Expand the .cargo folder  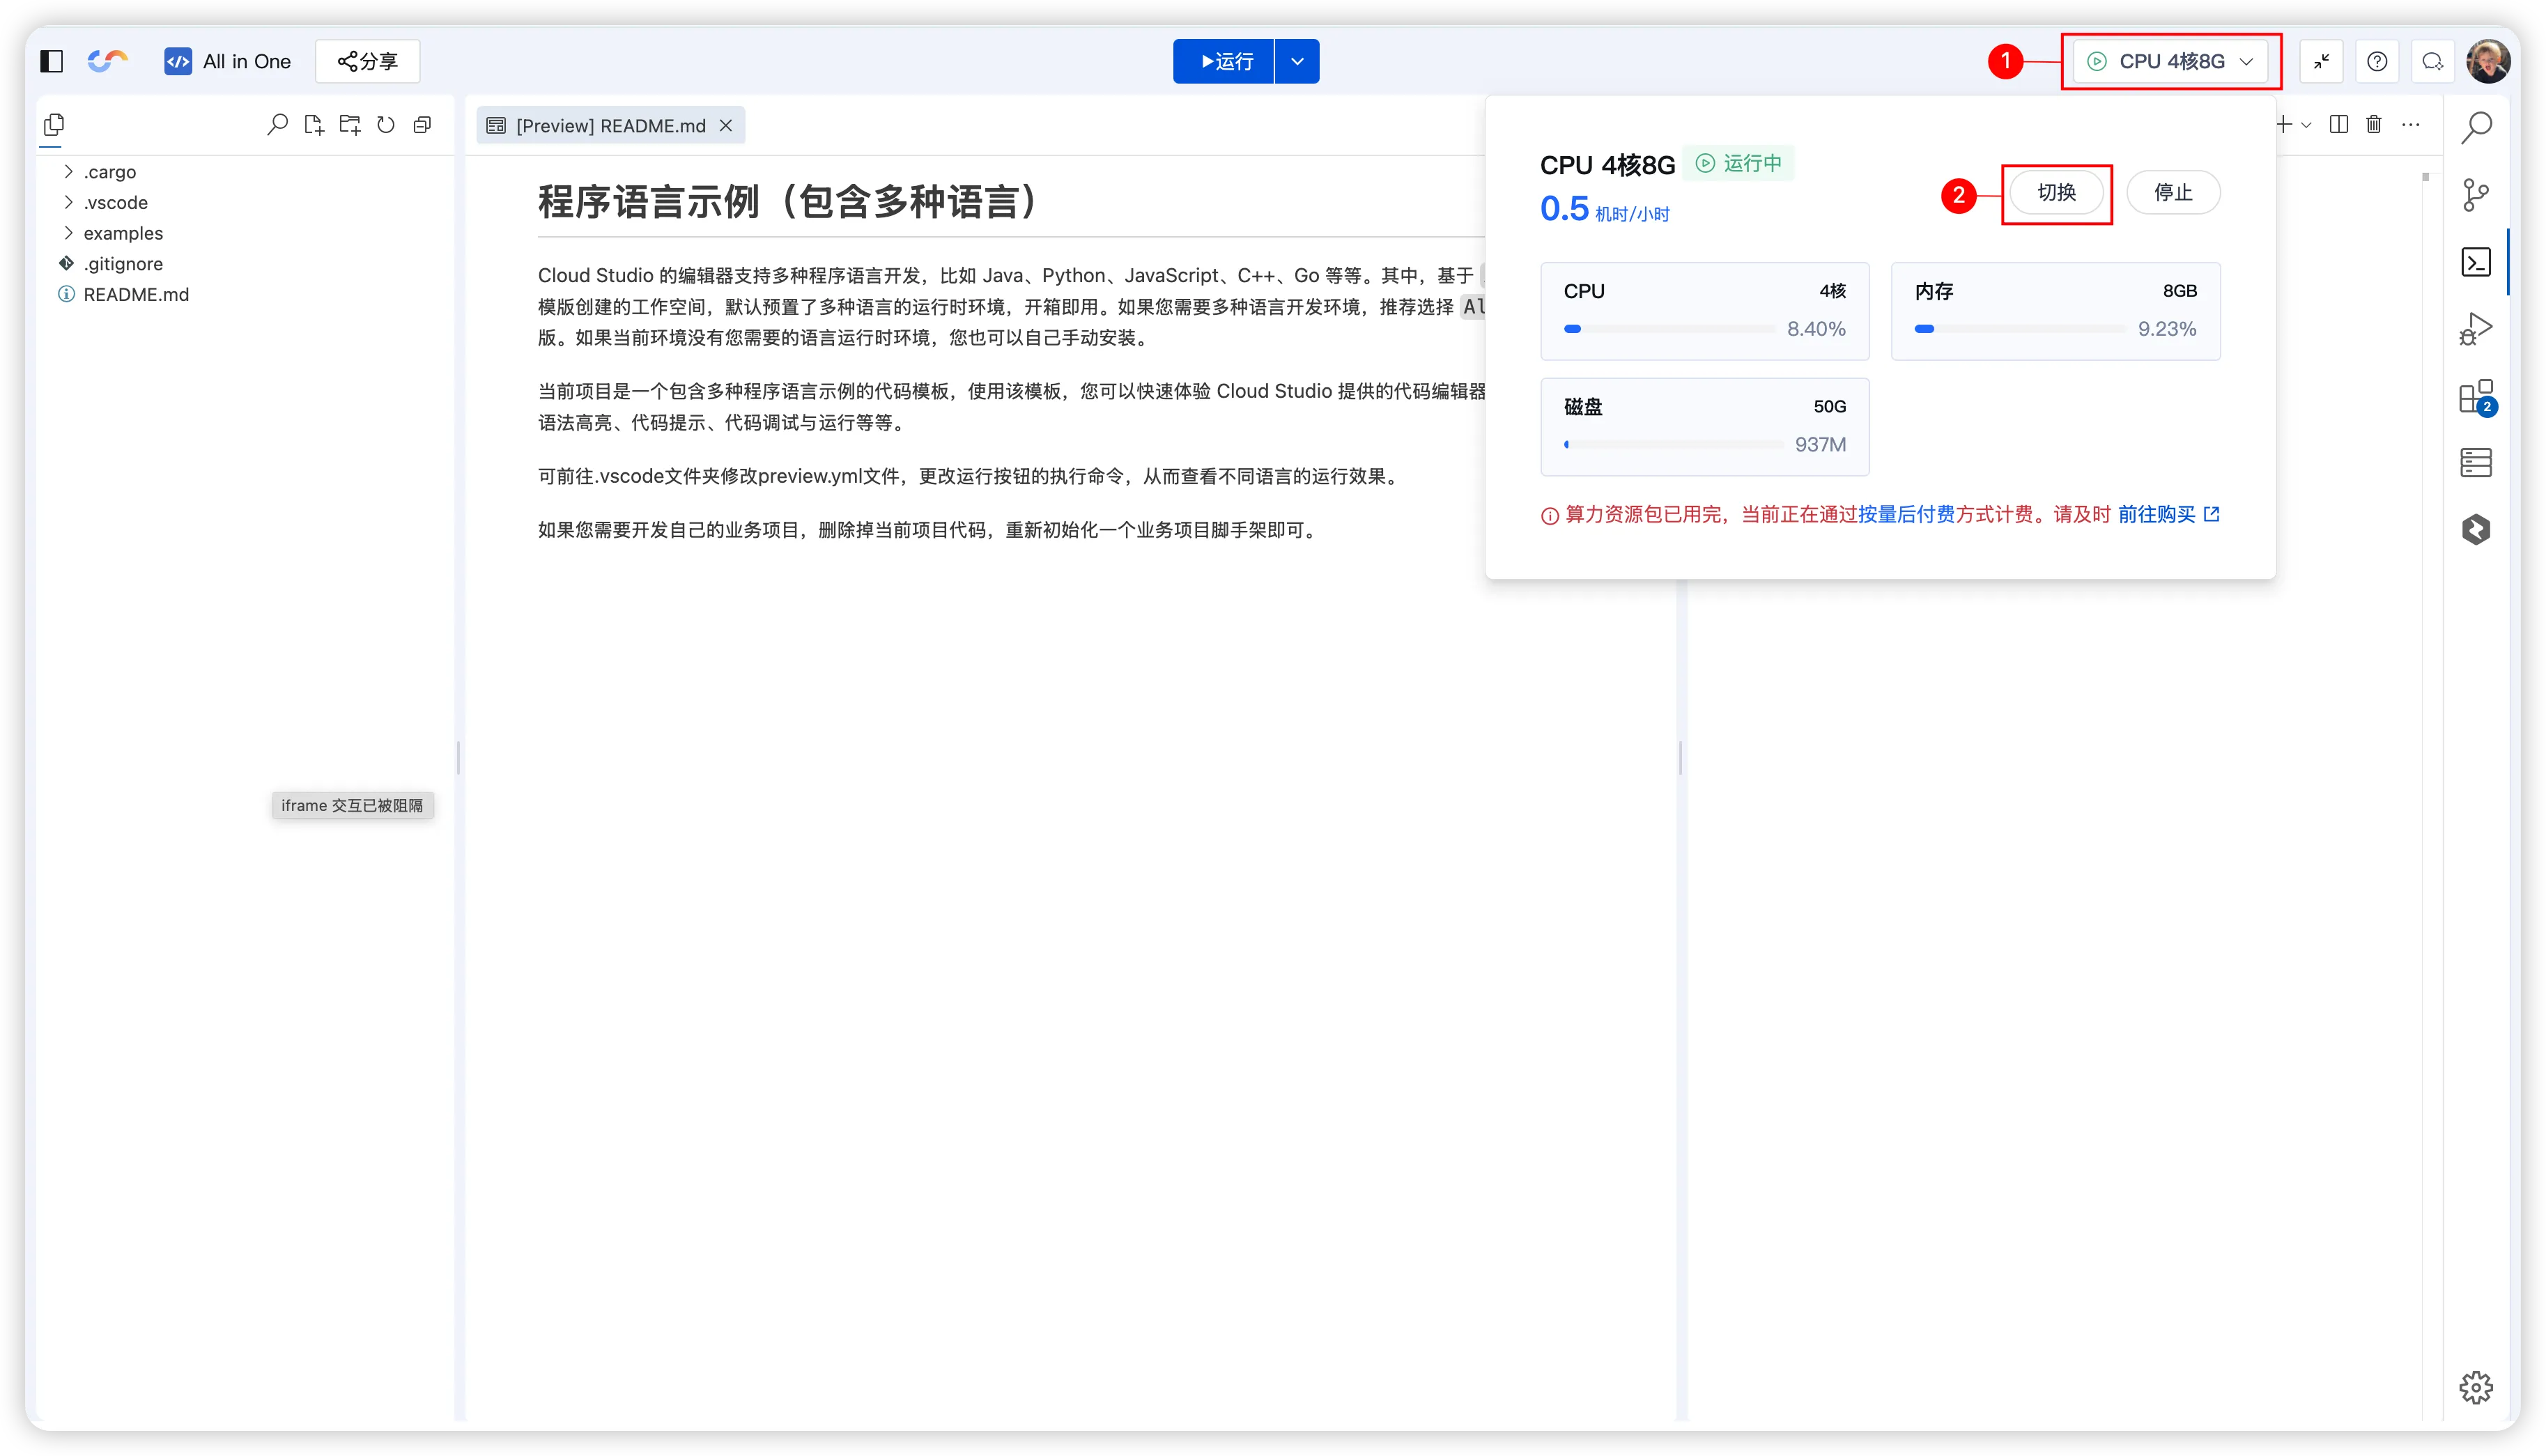tap(109, 172)
